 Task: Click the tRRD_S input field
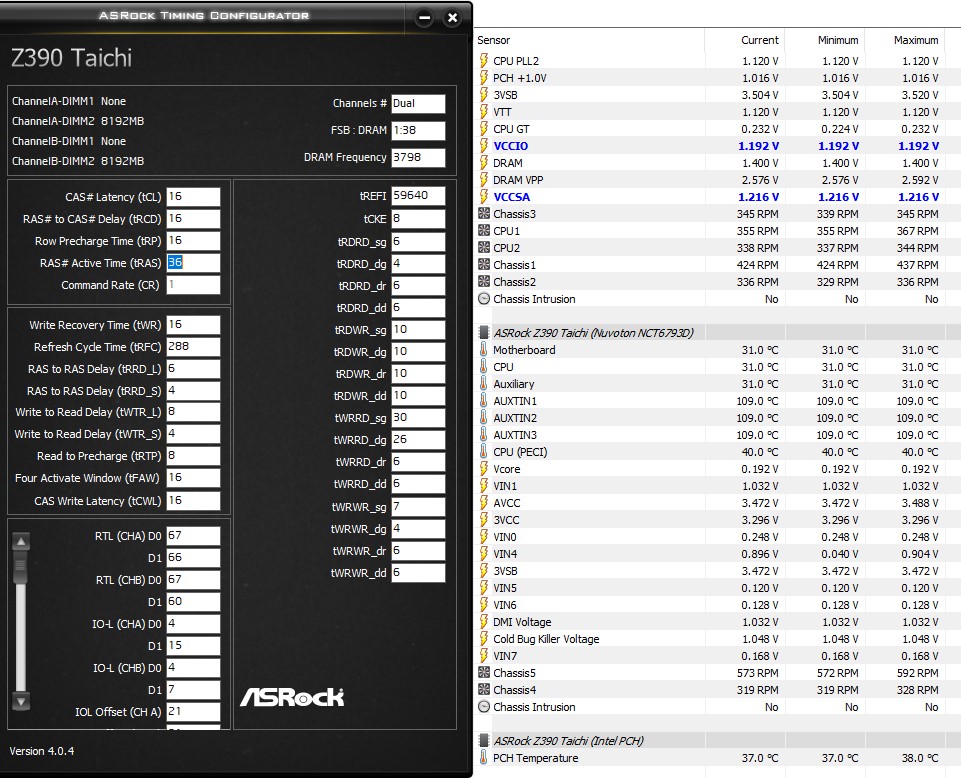click(193, 391)
